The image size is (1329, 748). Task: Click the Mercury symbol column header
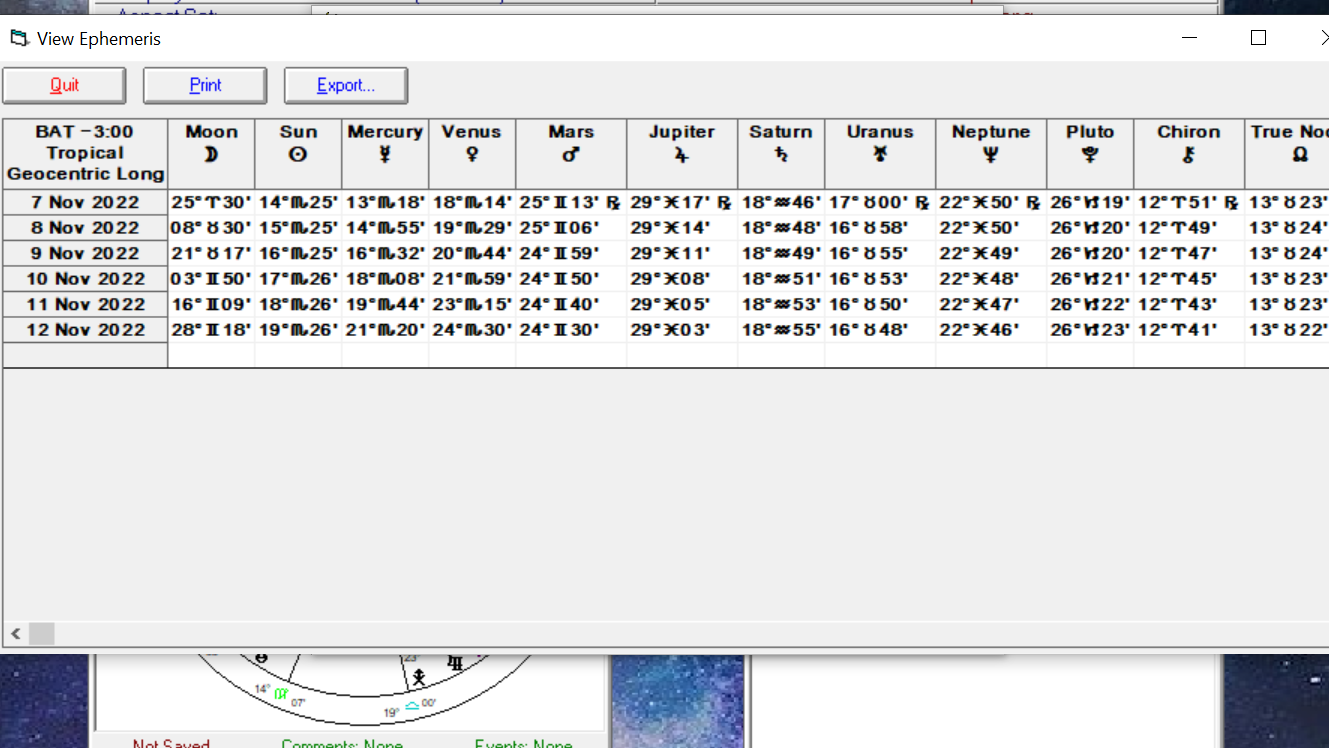[385, 155]
